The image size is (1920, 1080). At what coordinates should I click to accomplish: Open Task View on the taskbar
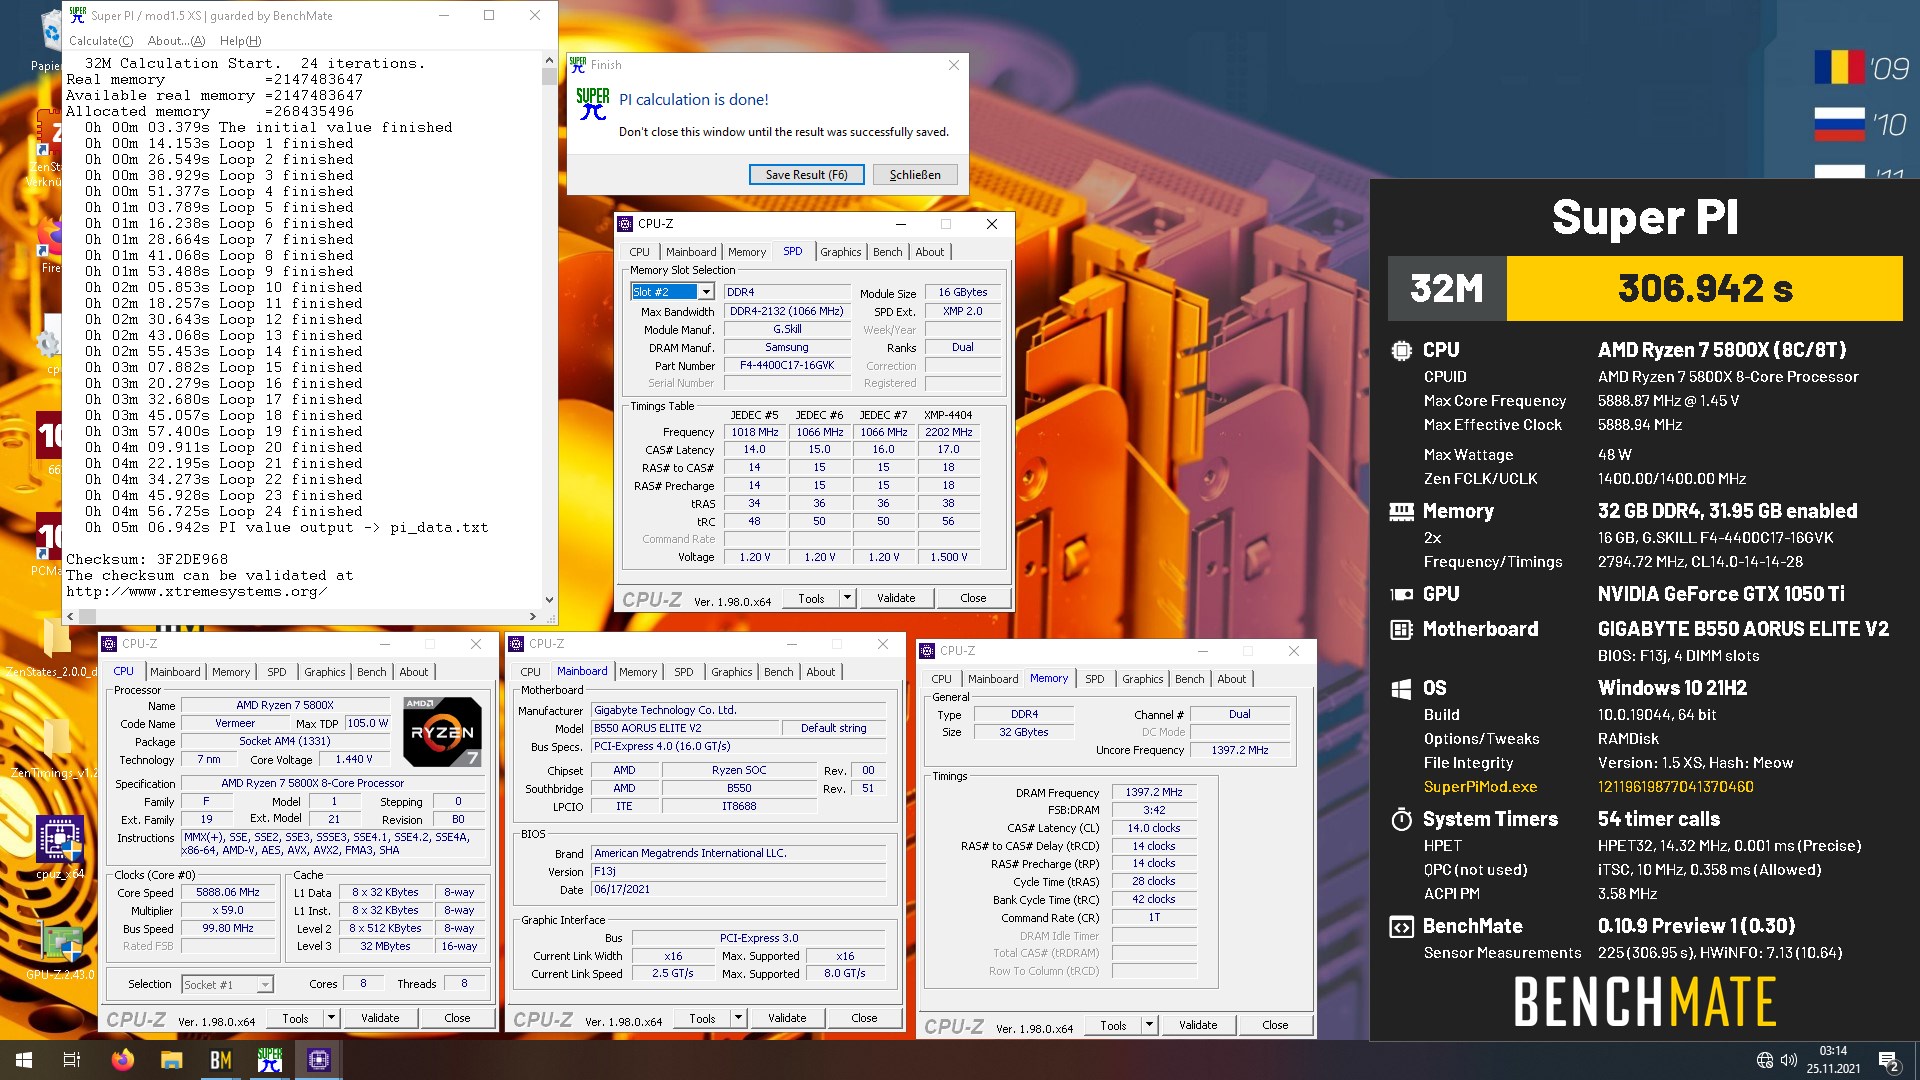click(72, 1060)
